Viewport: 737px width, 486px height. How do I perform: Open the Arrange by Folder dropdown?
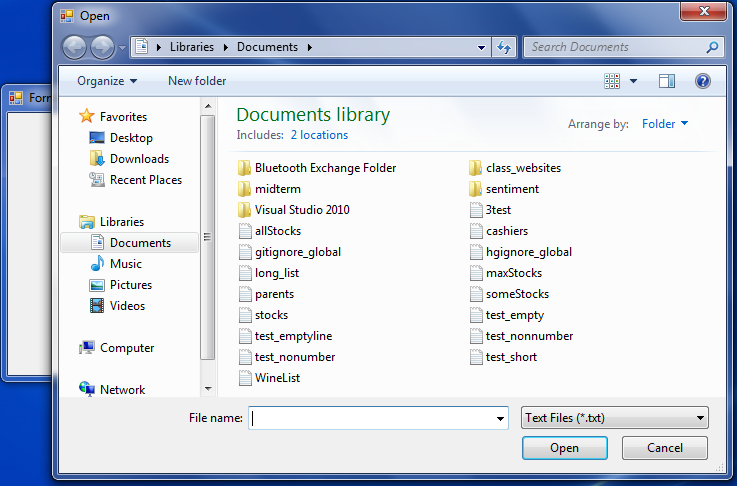click(x=665, y=124)
